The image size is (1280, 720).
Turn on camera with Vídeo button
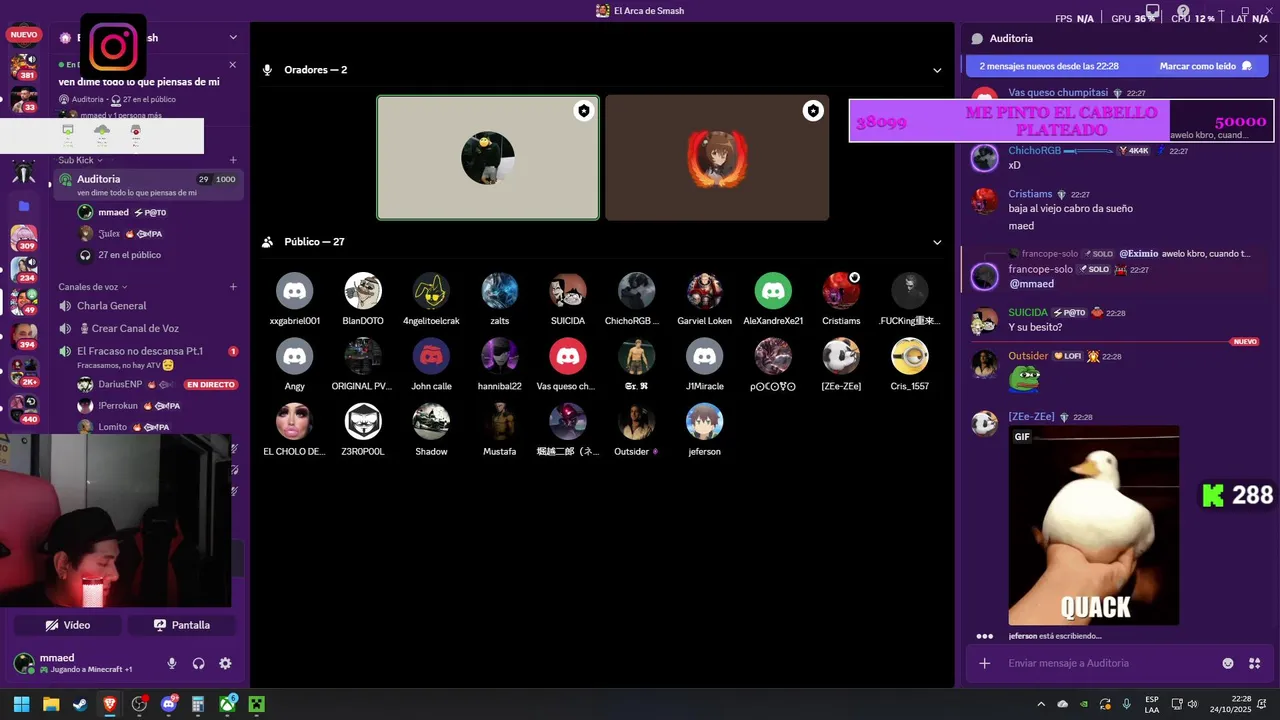tap(68, 625)
